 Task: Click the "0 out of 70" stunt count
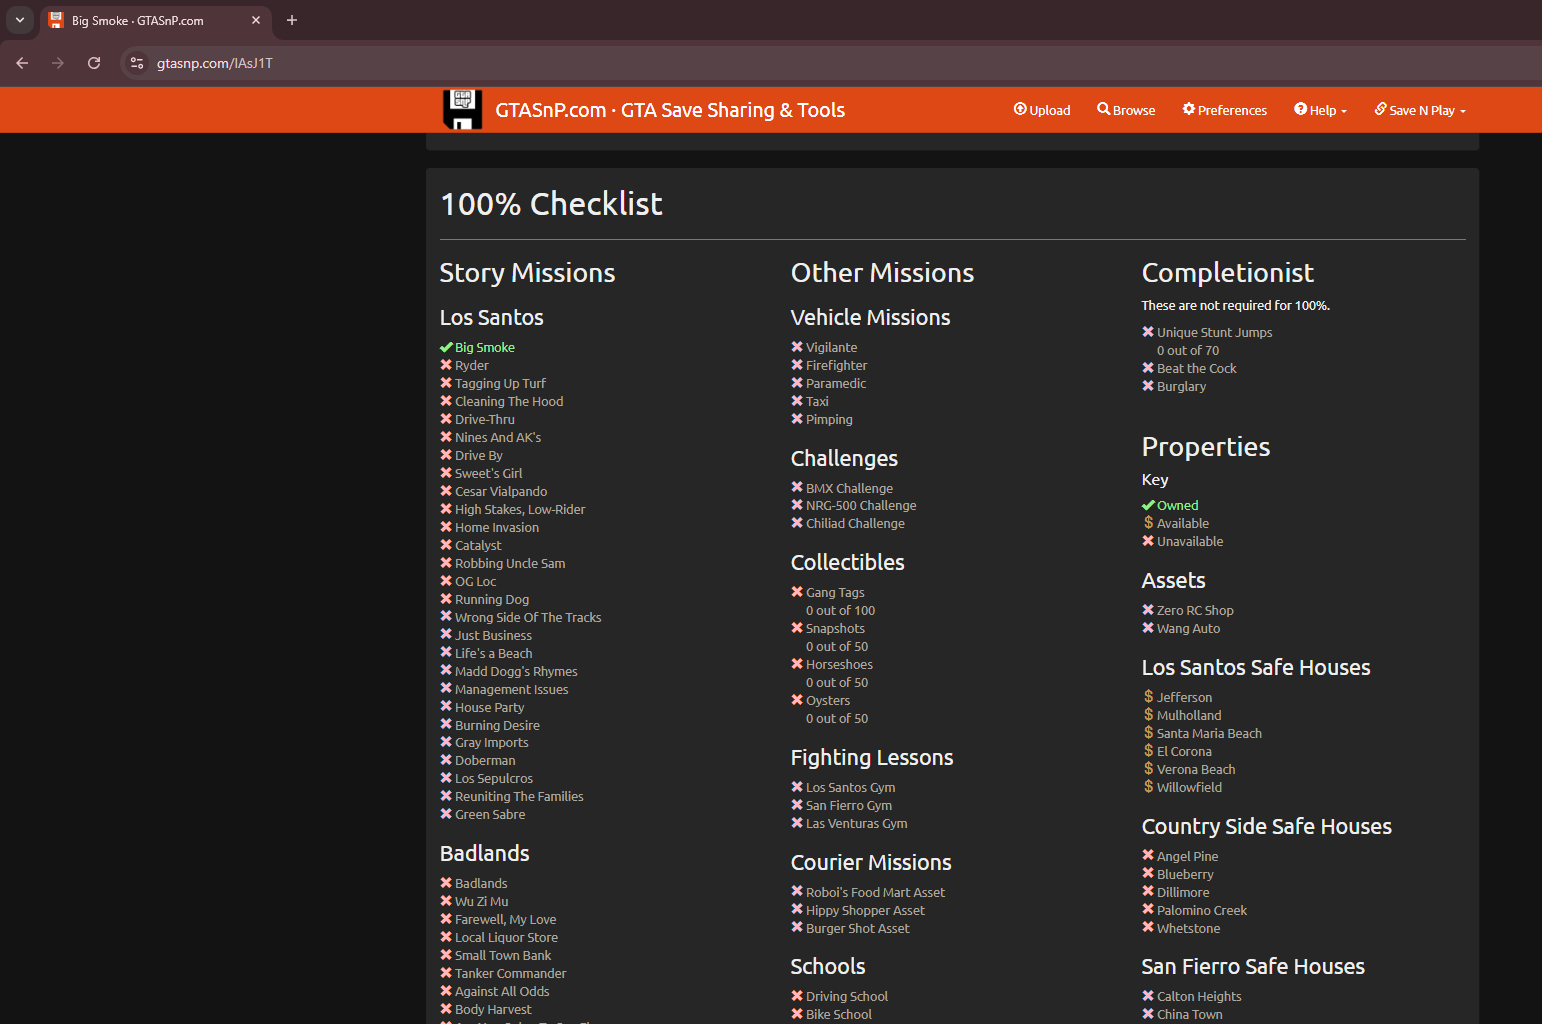(1188, 350)
